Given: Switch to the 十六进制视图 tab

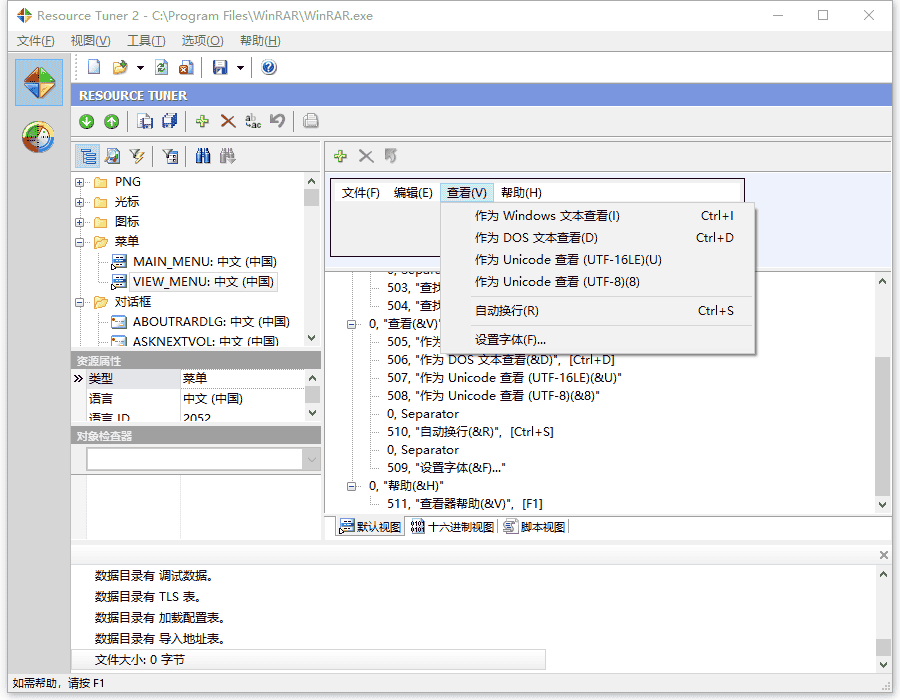Looking at the screenshot, I should pyautogui.click(x=452, y=527).
